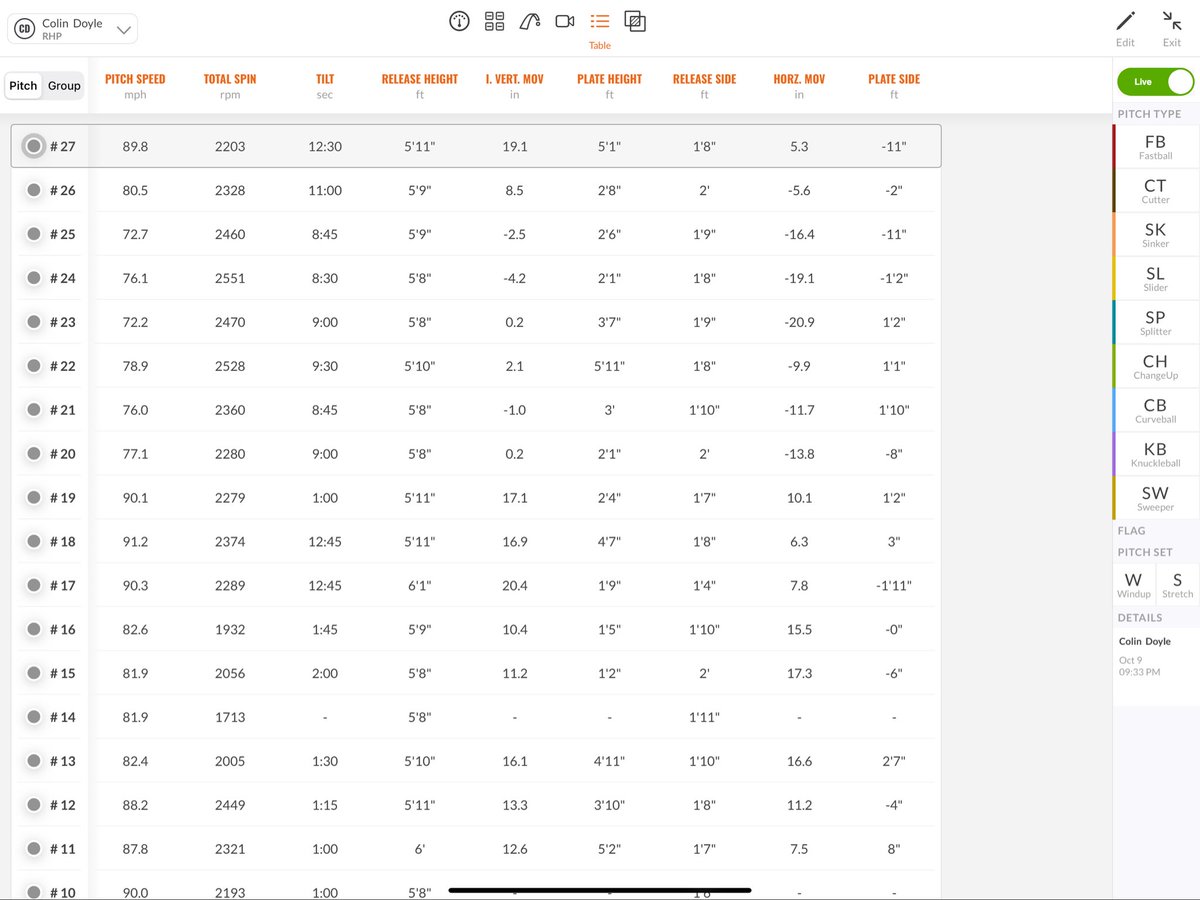Tag pitch as CH ChangeUp
Screen dimensions: 1200x900
1155,366
